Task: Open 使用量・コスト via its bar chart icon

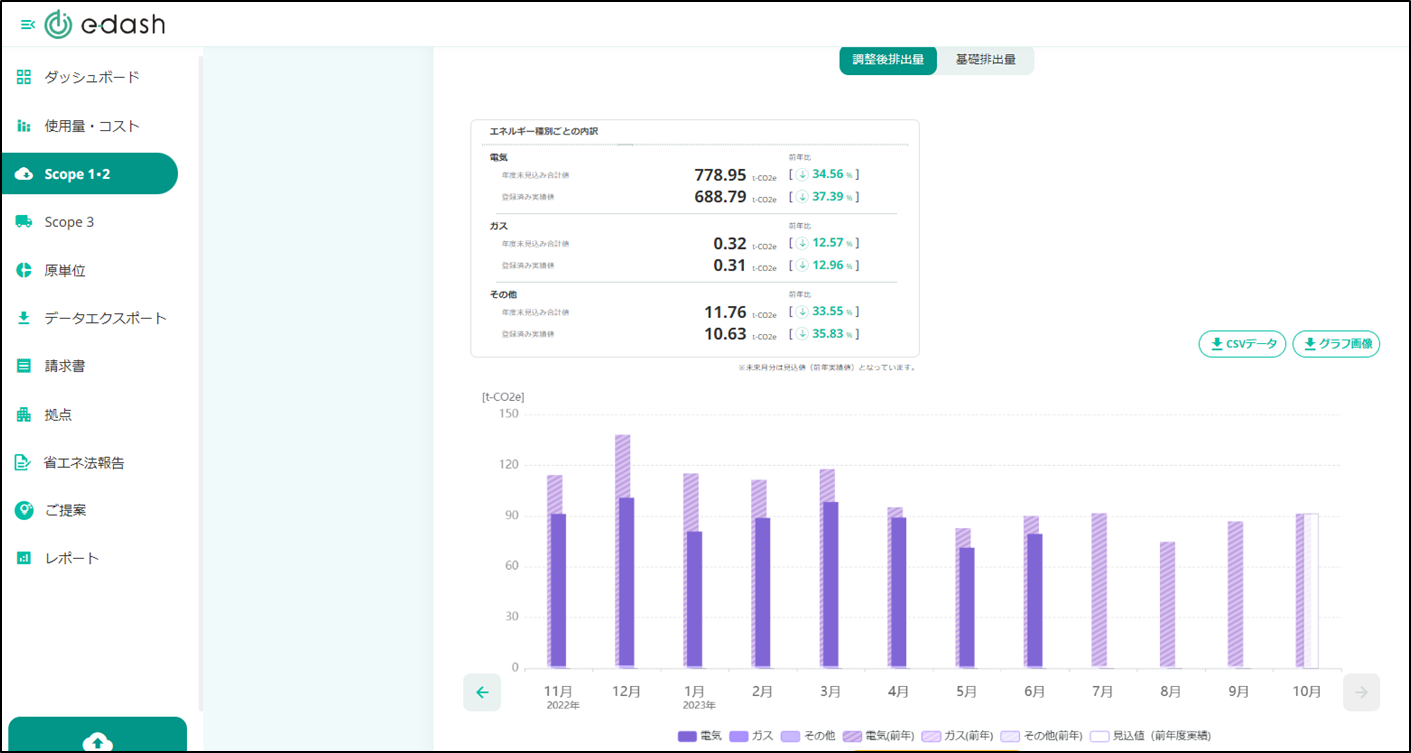Action: pos(24,126)
